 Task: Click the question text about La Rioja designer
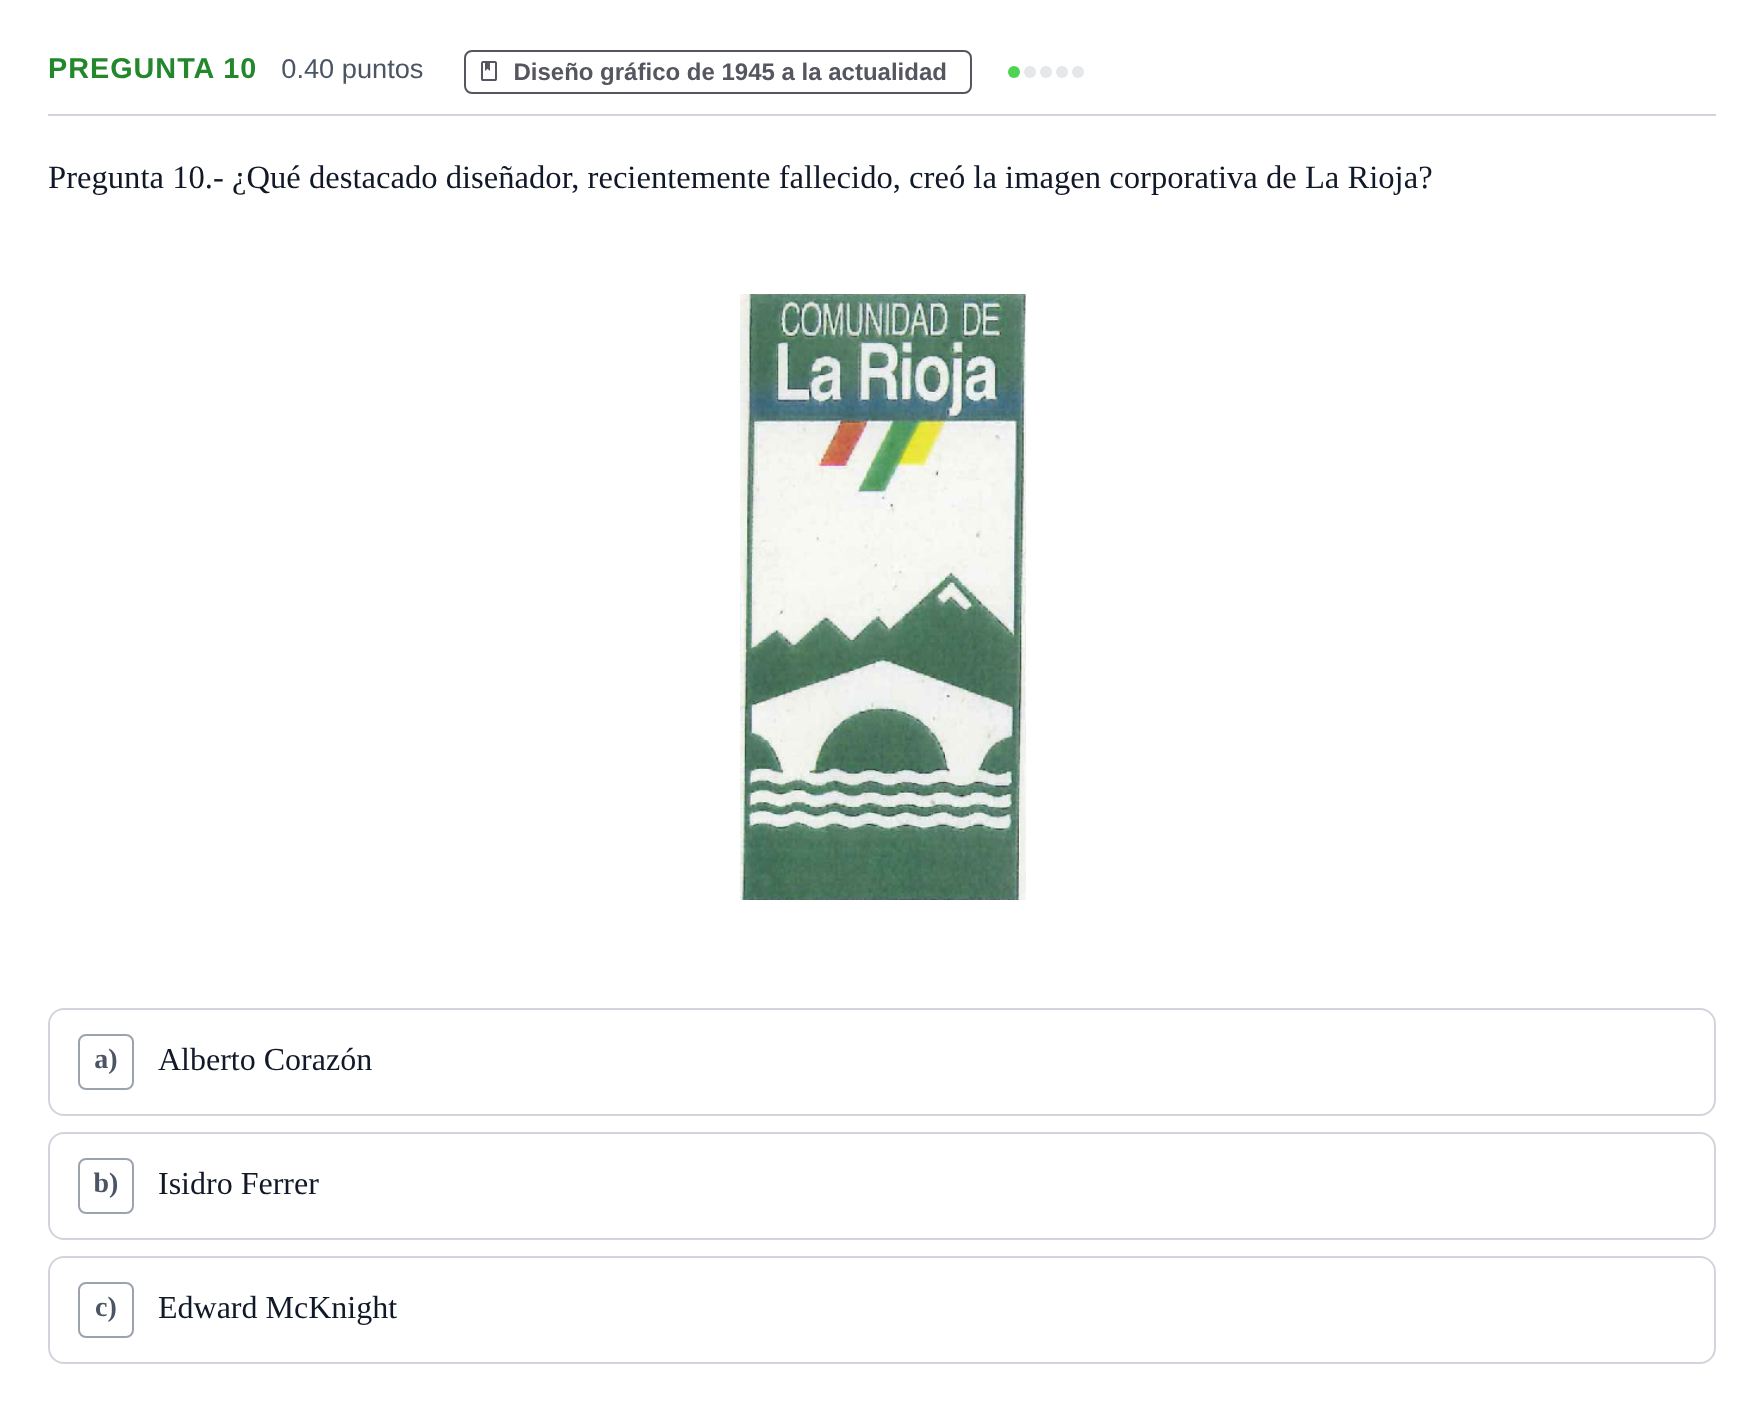[740, 178]
